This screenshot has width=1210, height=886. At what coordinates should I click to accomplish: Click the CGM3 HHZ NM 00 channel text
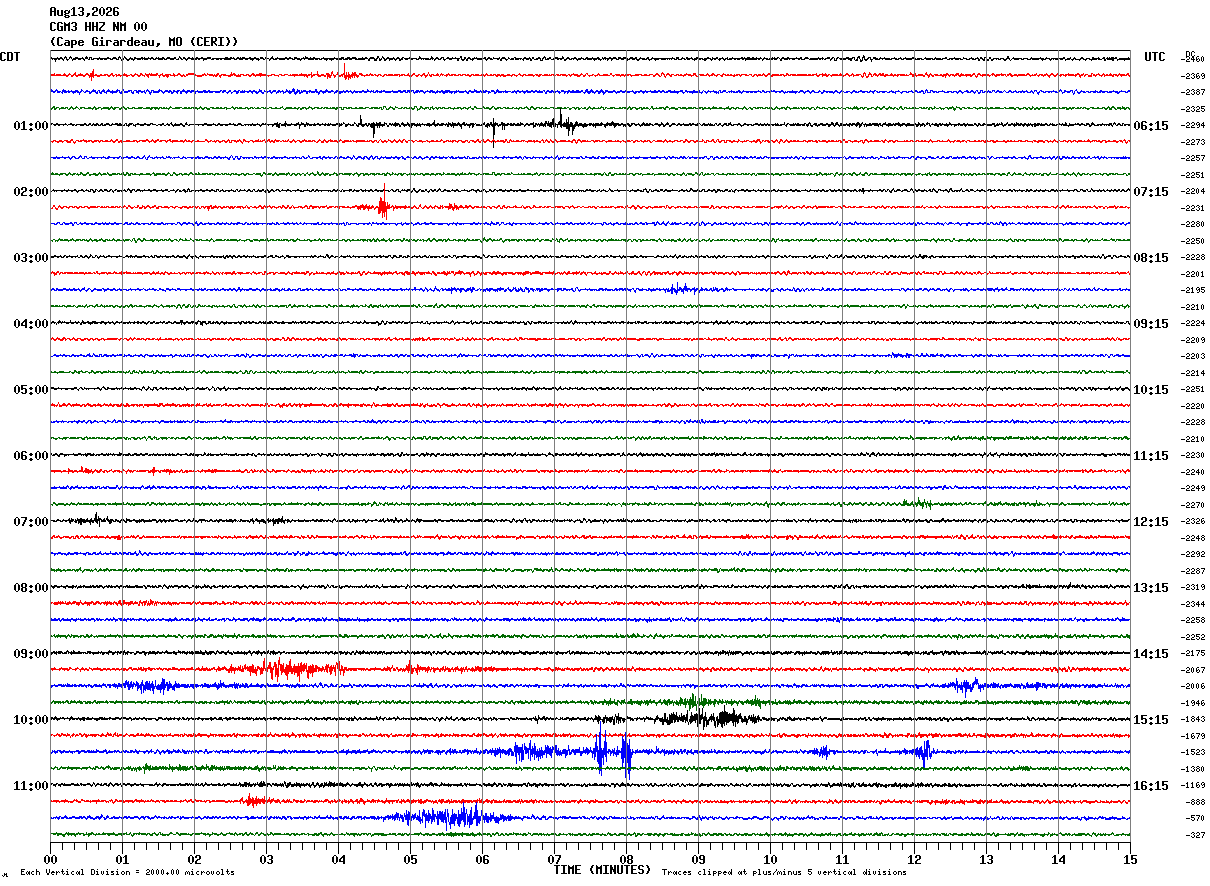(x=98, y=27)
